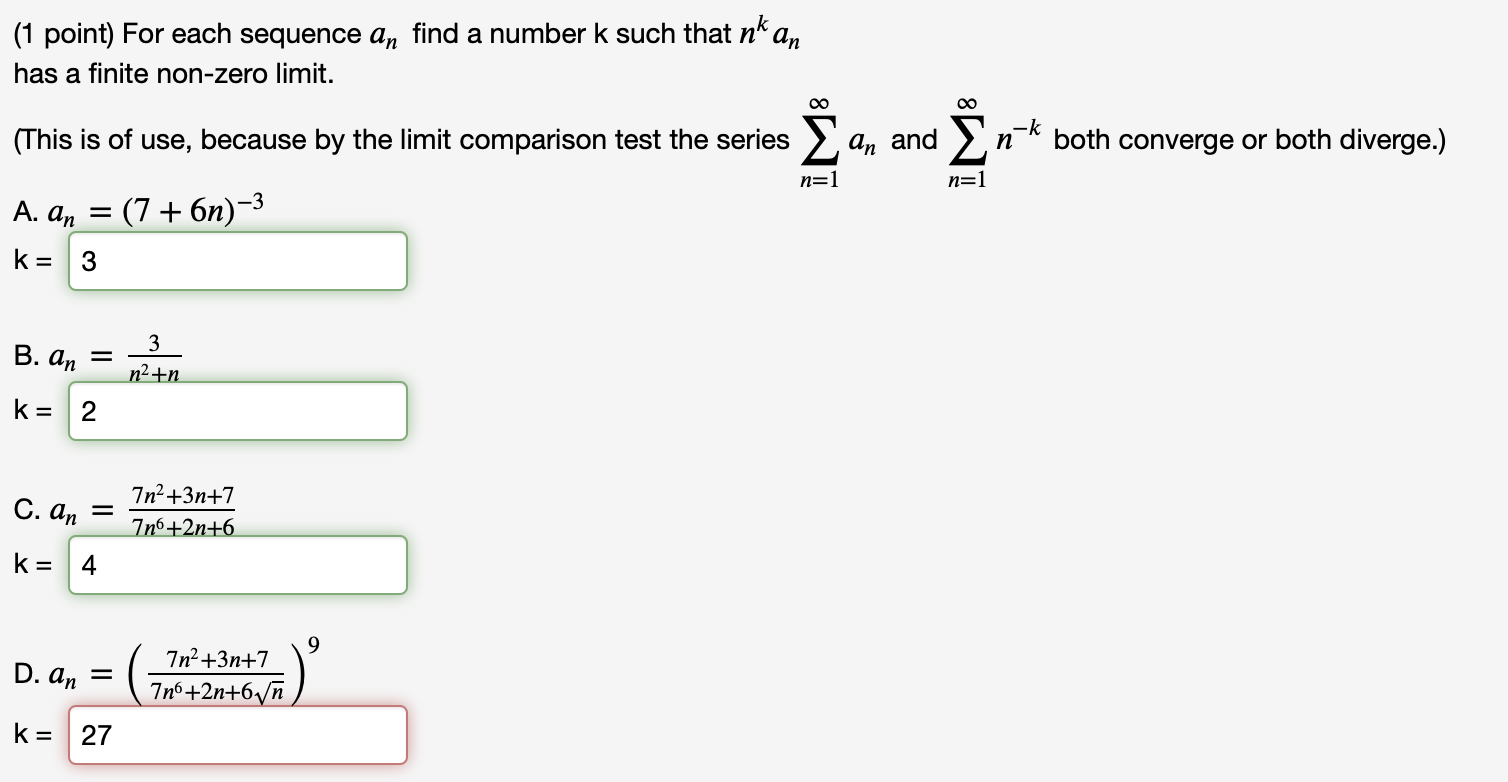The image size is (1508, 782).
Task: Click the summation symbol for n^-k series
Action: [967, 139]
